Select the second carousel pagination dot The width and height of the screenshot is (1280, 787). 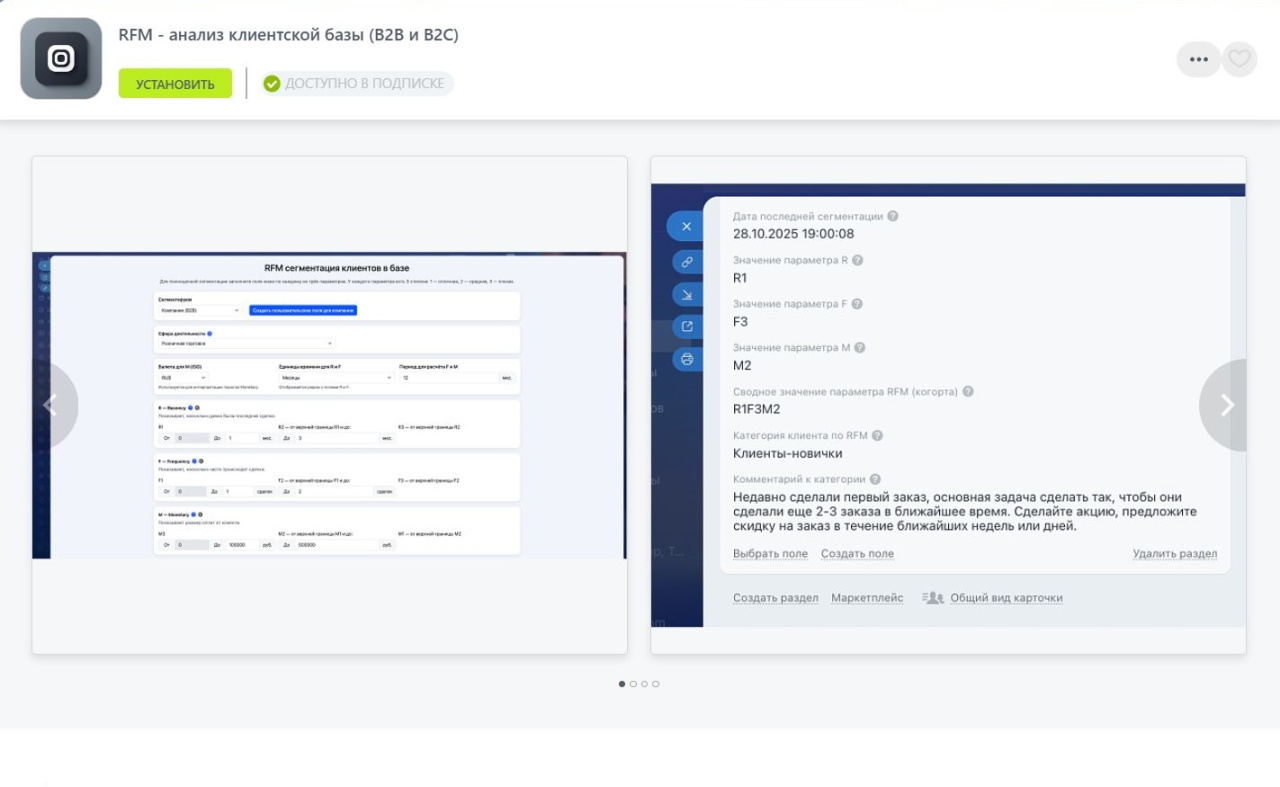pos(633,684)
